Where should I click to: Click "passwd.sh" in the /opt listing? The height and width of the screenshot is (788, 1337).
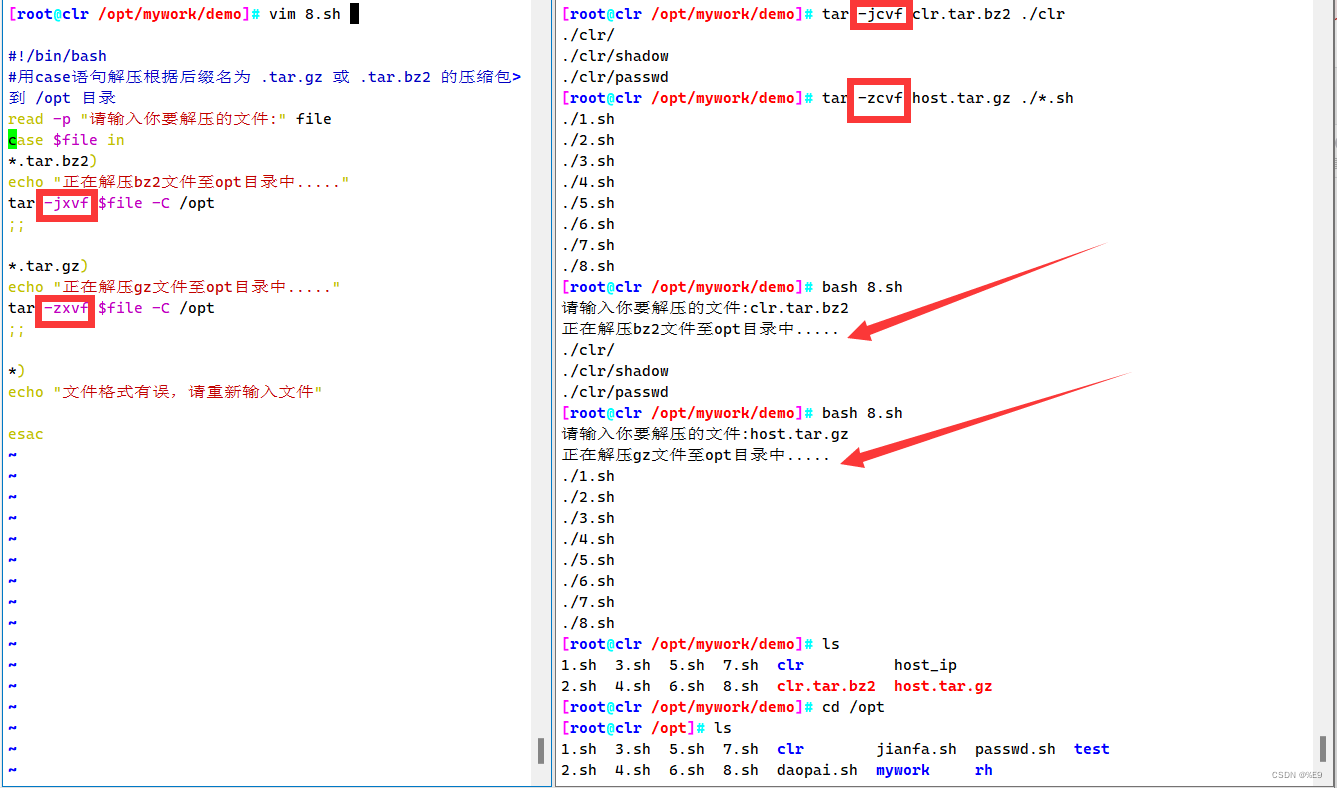1015,749
